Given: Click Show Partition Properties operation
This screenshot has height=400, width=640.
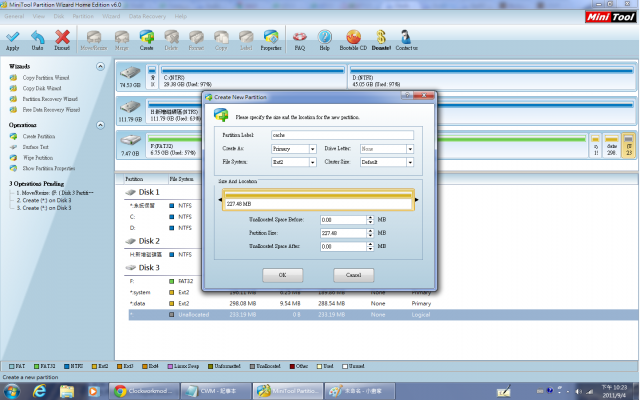Looking at the screenshot, I should (49, 168).
